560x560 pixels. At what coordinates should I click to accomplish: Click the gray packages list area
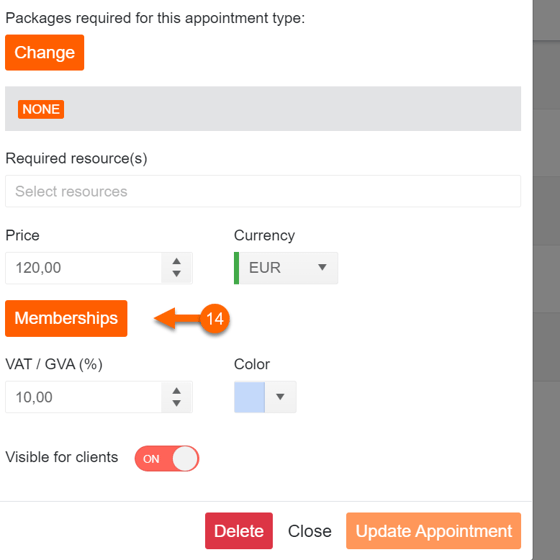pyautogui.click(x=263, y=109)
